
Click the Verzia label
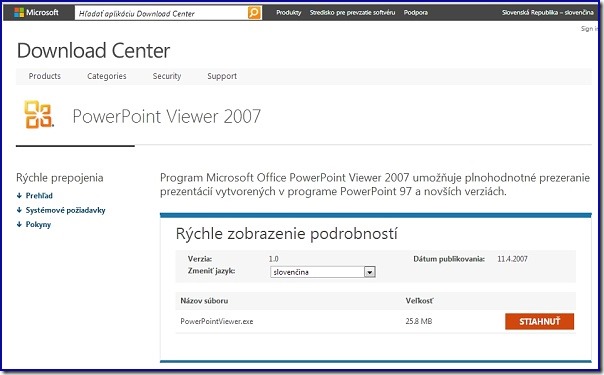200,259
